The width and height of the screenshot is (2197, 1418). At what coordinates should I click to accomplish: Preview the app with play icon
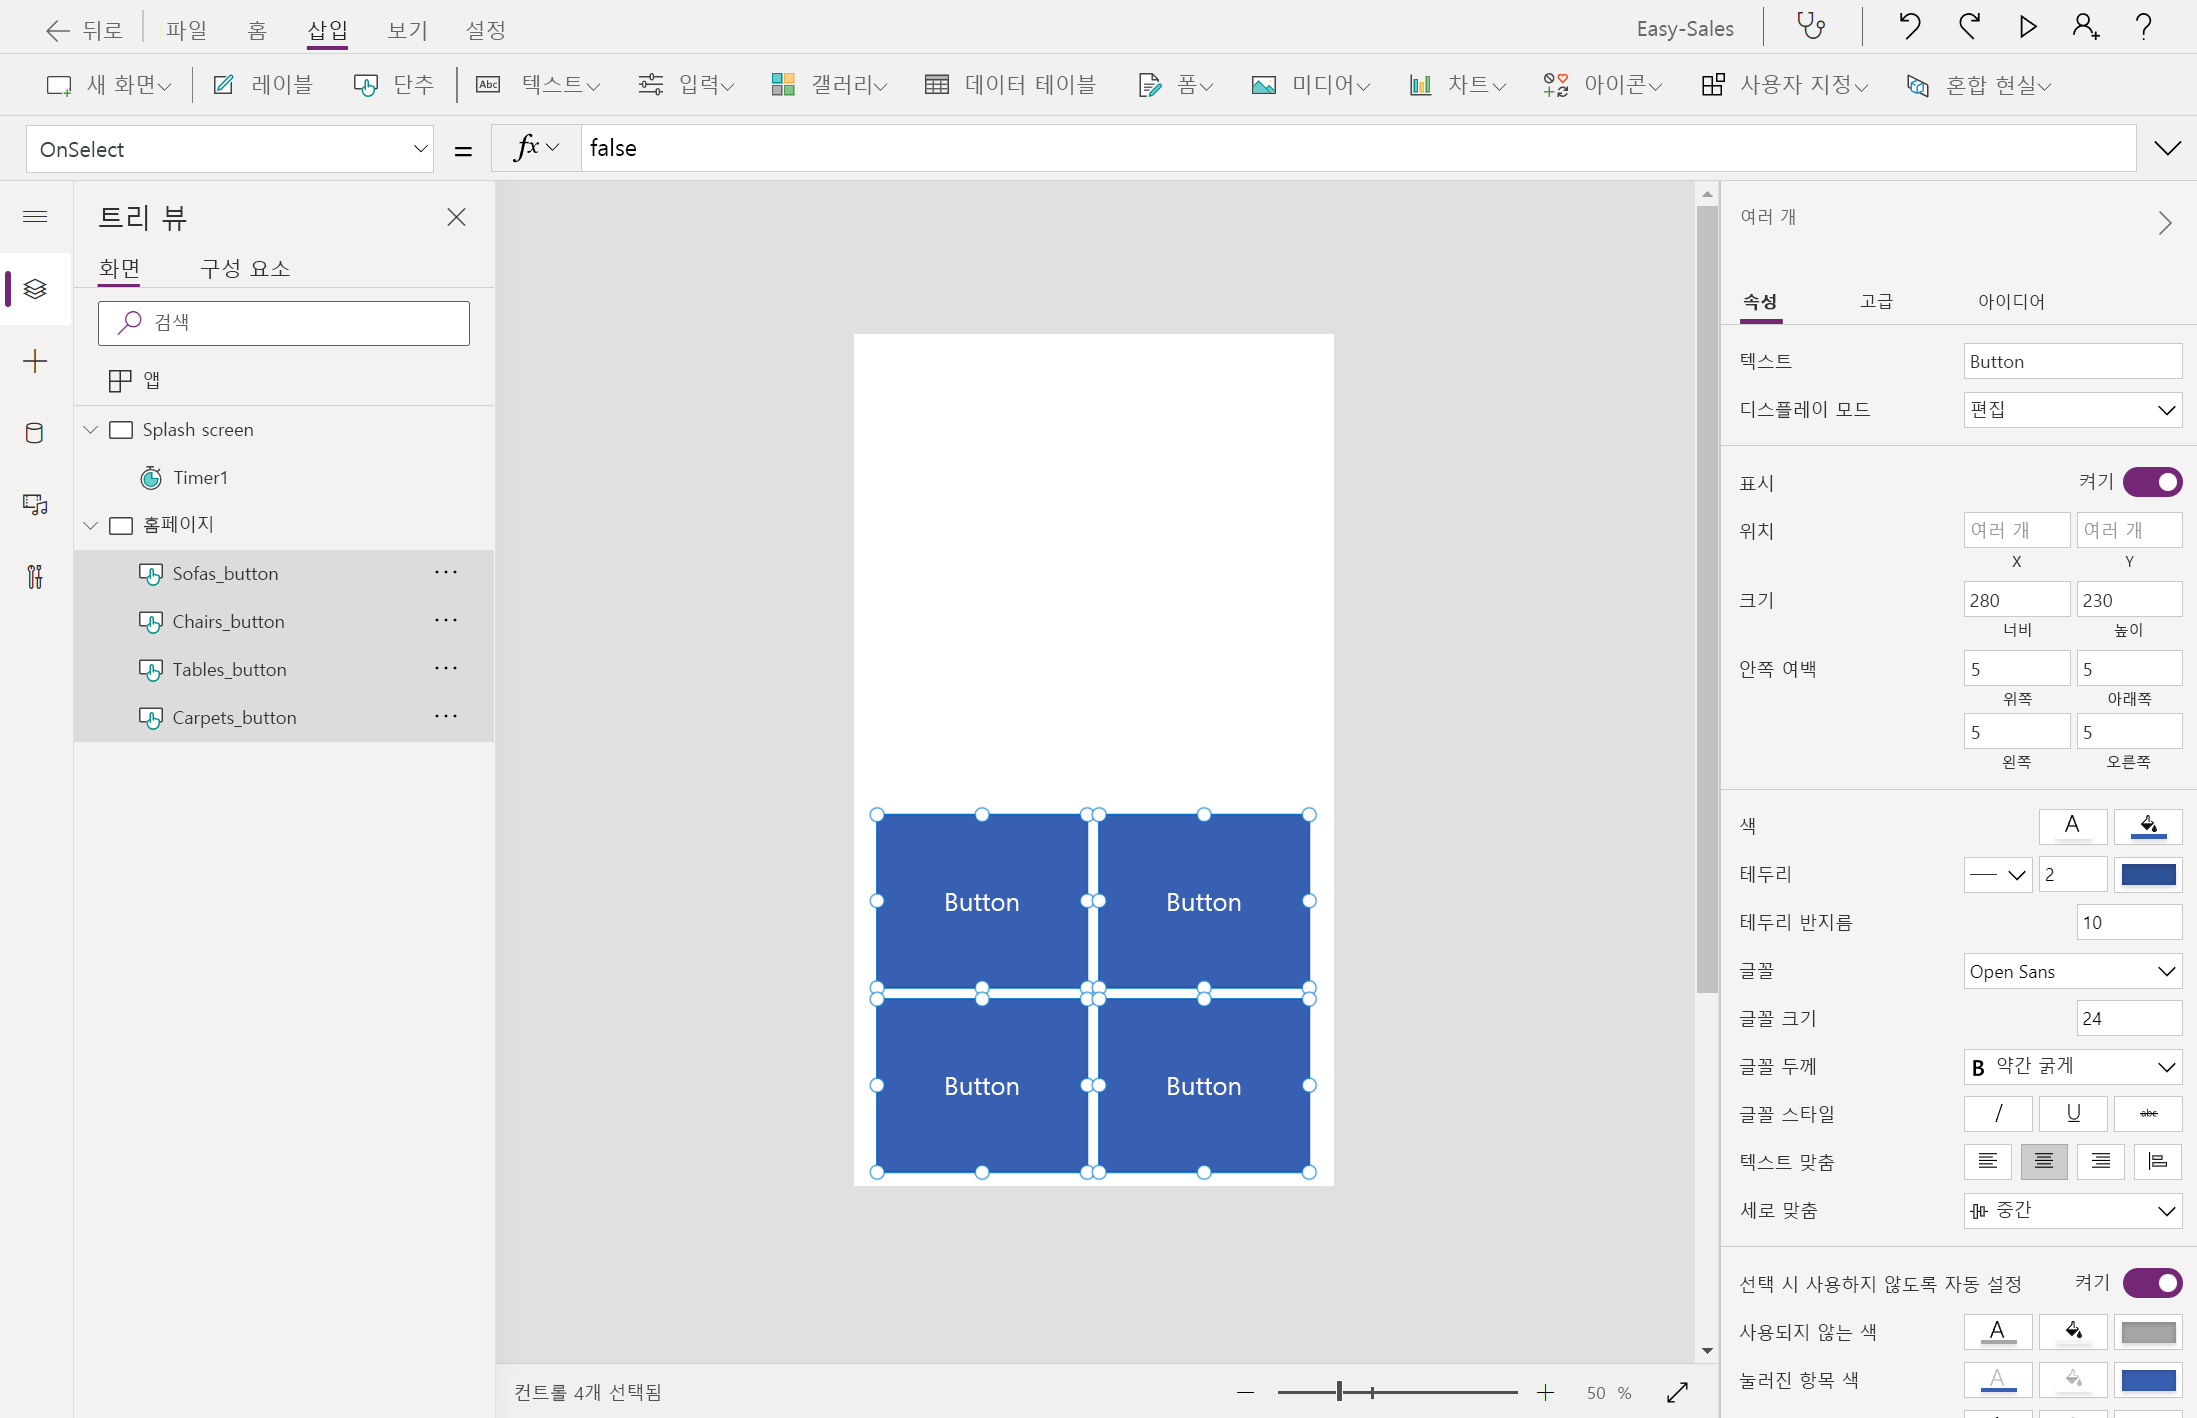2027,27
